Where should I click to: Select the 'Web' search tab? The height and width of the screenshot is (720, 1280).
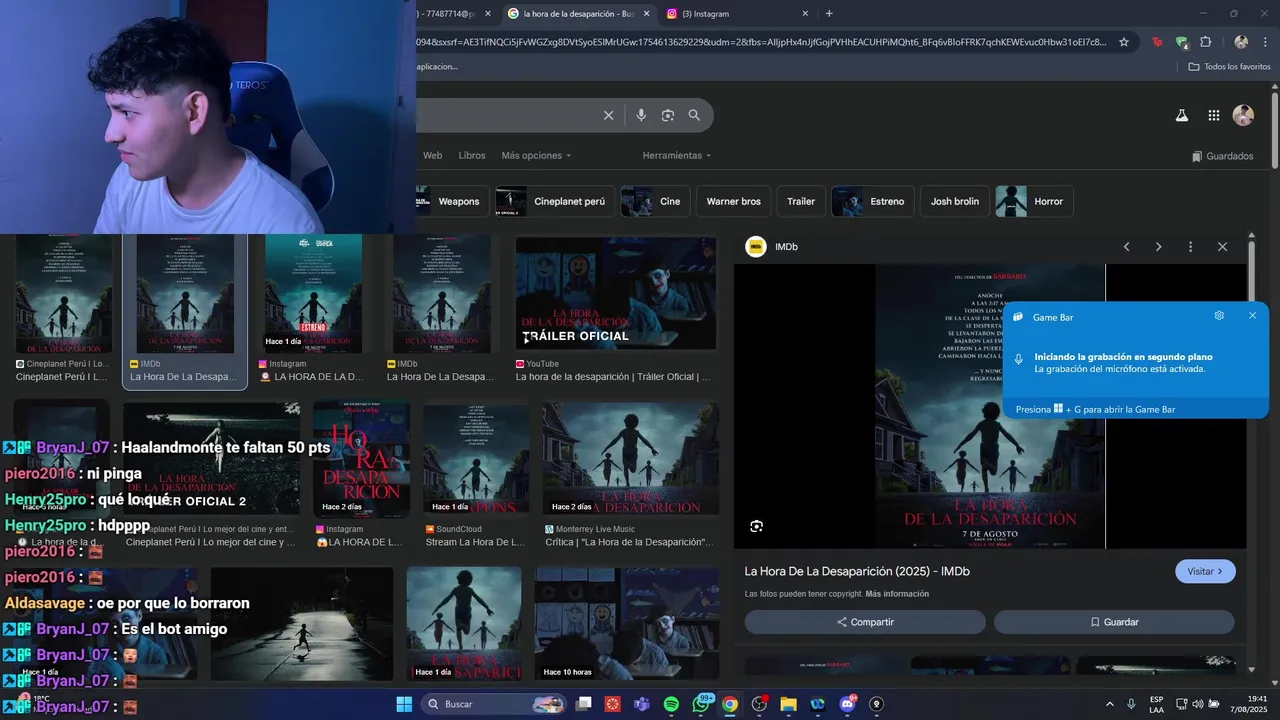(432, 156)
